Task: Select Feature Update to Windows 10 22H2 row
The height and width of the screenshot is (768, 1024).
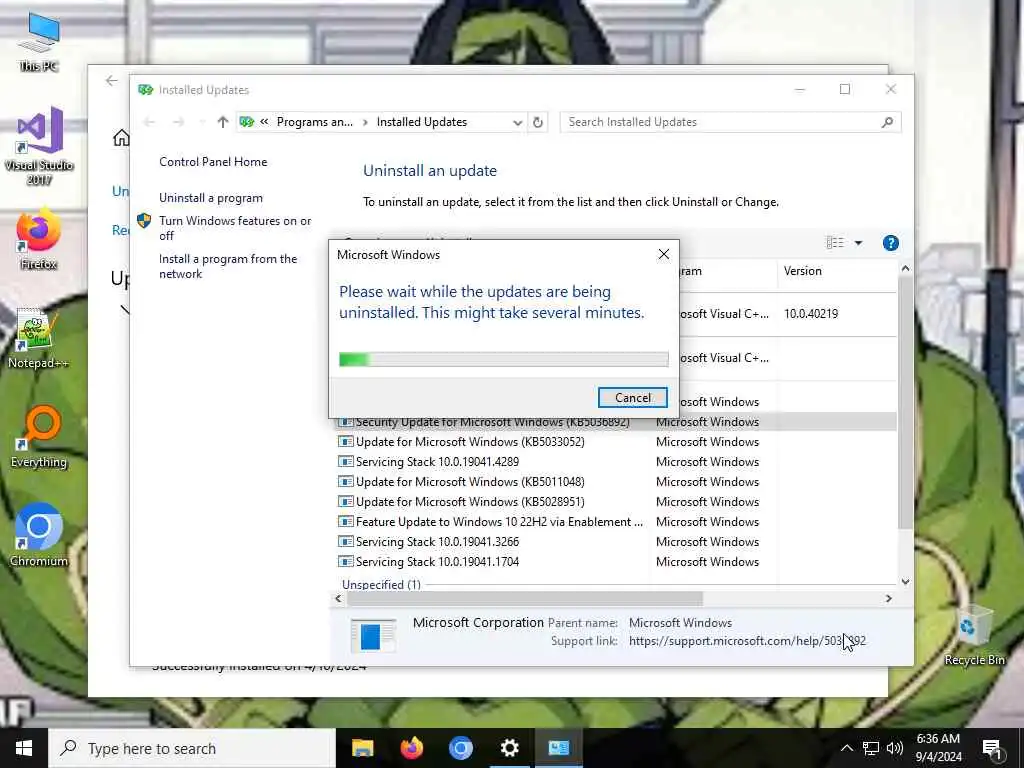Action: (x=616, y=522)
